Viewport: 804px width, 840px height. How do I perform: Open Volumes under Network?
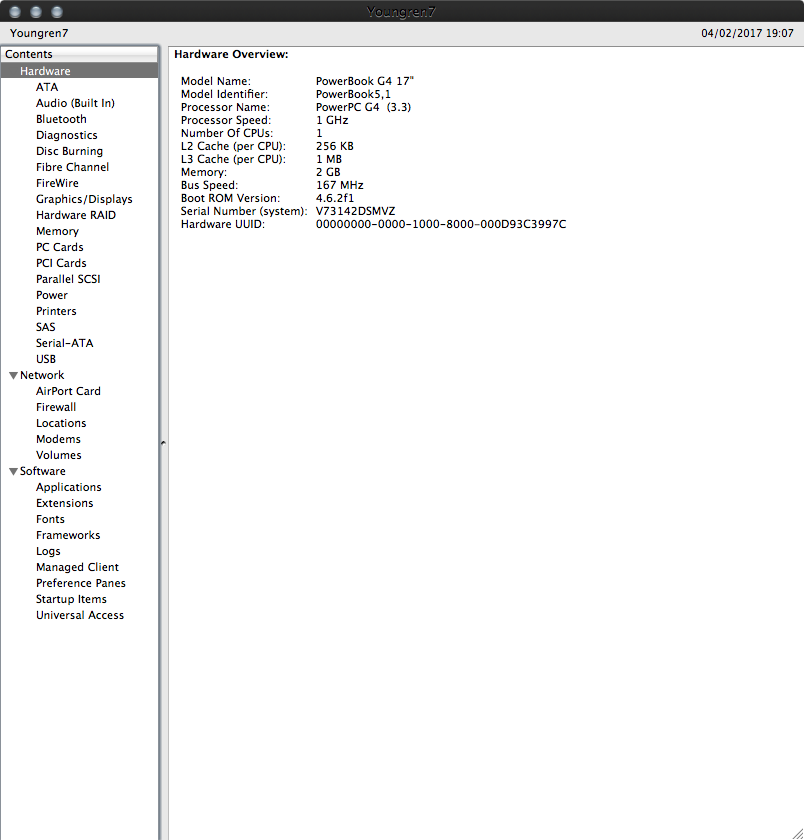coord(58,455)
